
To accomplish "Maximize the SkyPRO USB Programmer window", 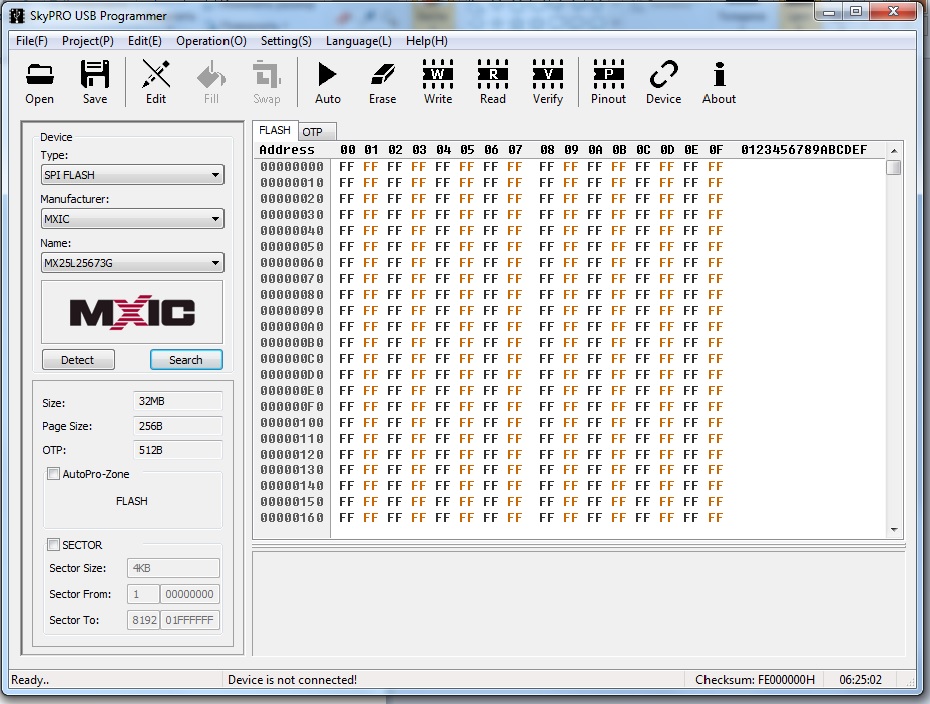I will pos(856,11).
